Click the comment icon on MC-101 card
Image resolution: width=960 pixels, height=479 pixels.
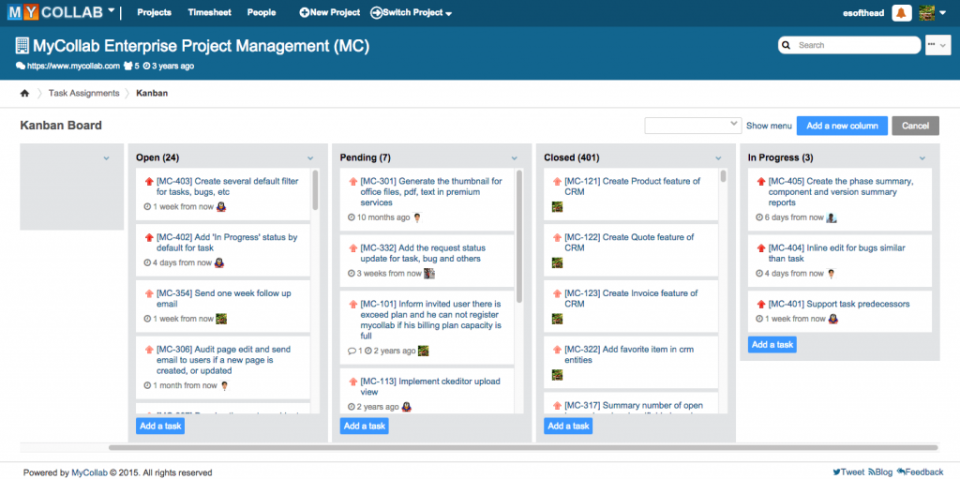coord(350,351)
